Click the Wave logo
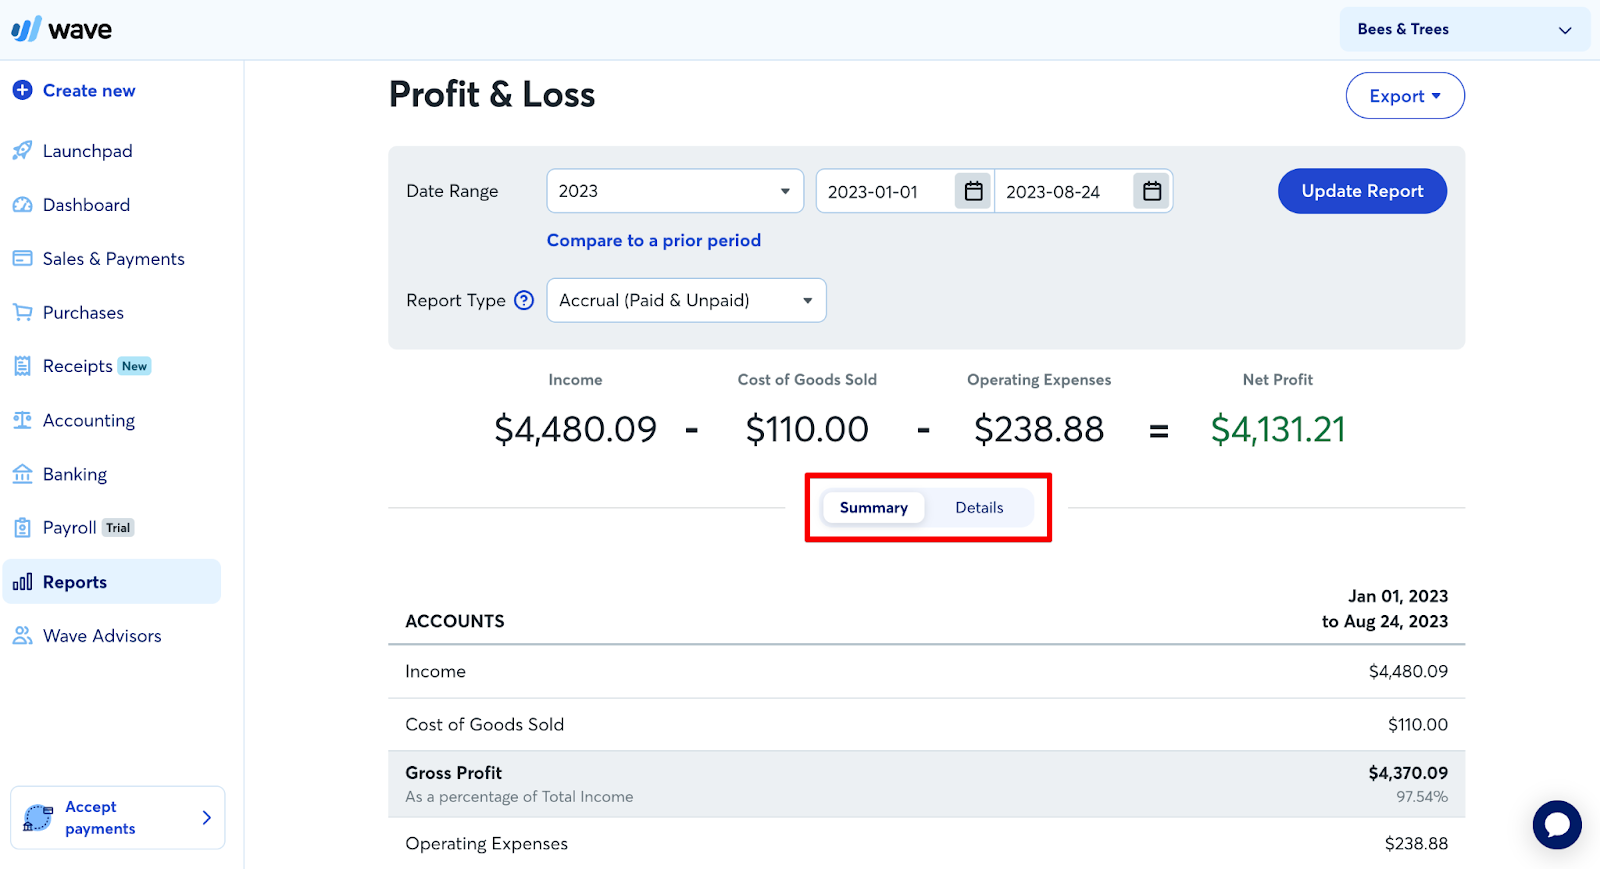 62,28
